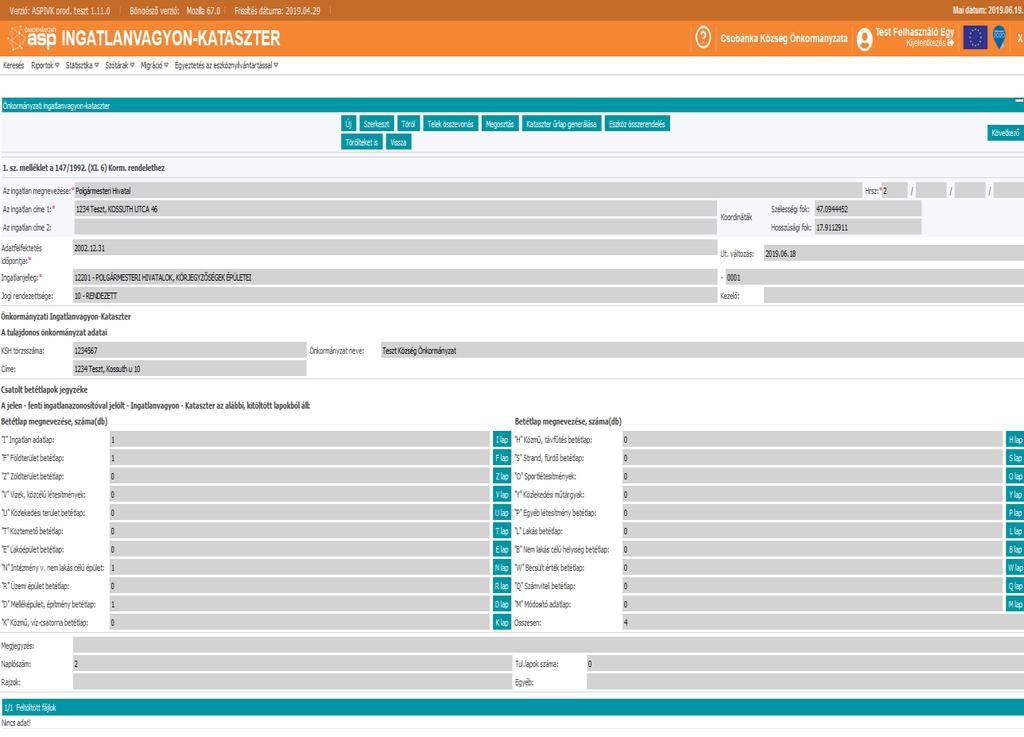Click the Kezelő field
This screenshot has height=737, width=1024.
[893, 296]
